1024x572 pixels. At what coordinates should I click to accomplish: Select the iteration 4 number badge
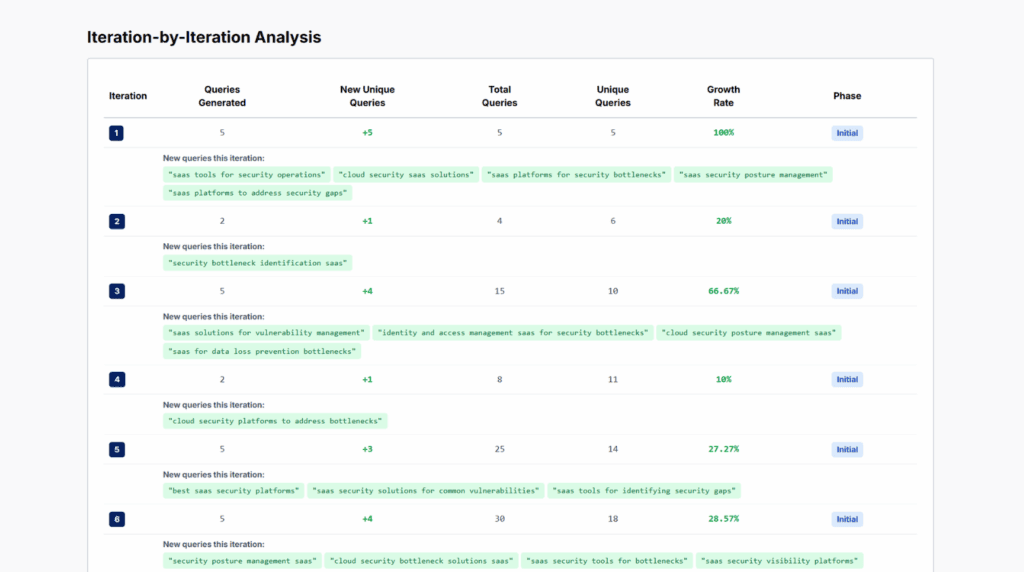116,379
